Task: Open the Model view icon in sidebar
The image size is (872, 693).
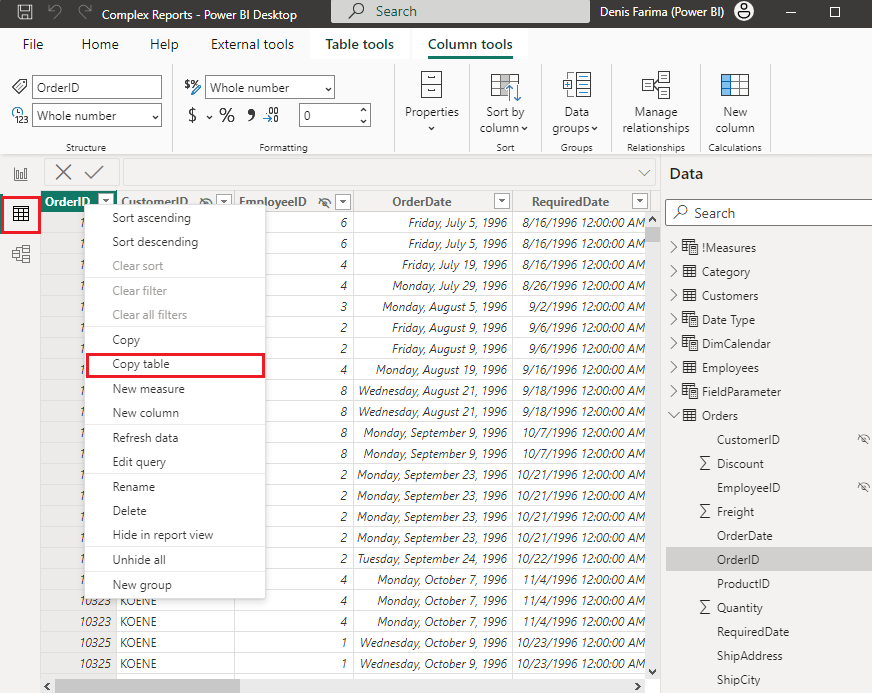Action: [x=21, y=255]
